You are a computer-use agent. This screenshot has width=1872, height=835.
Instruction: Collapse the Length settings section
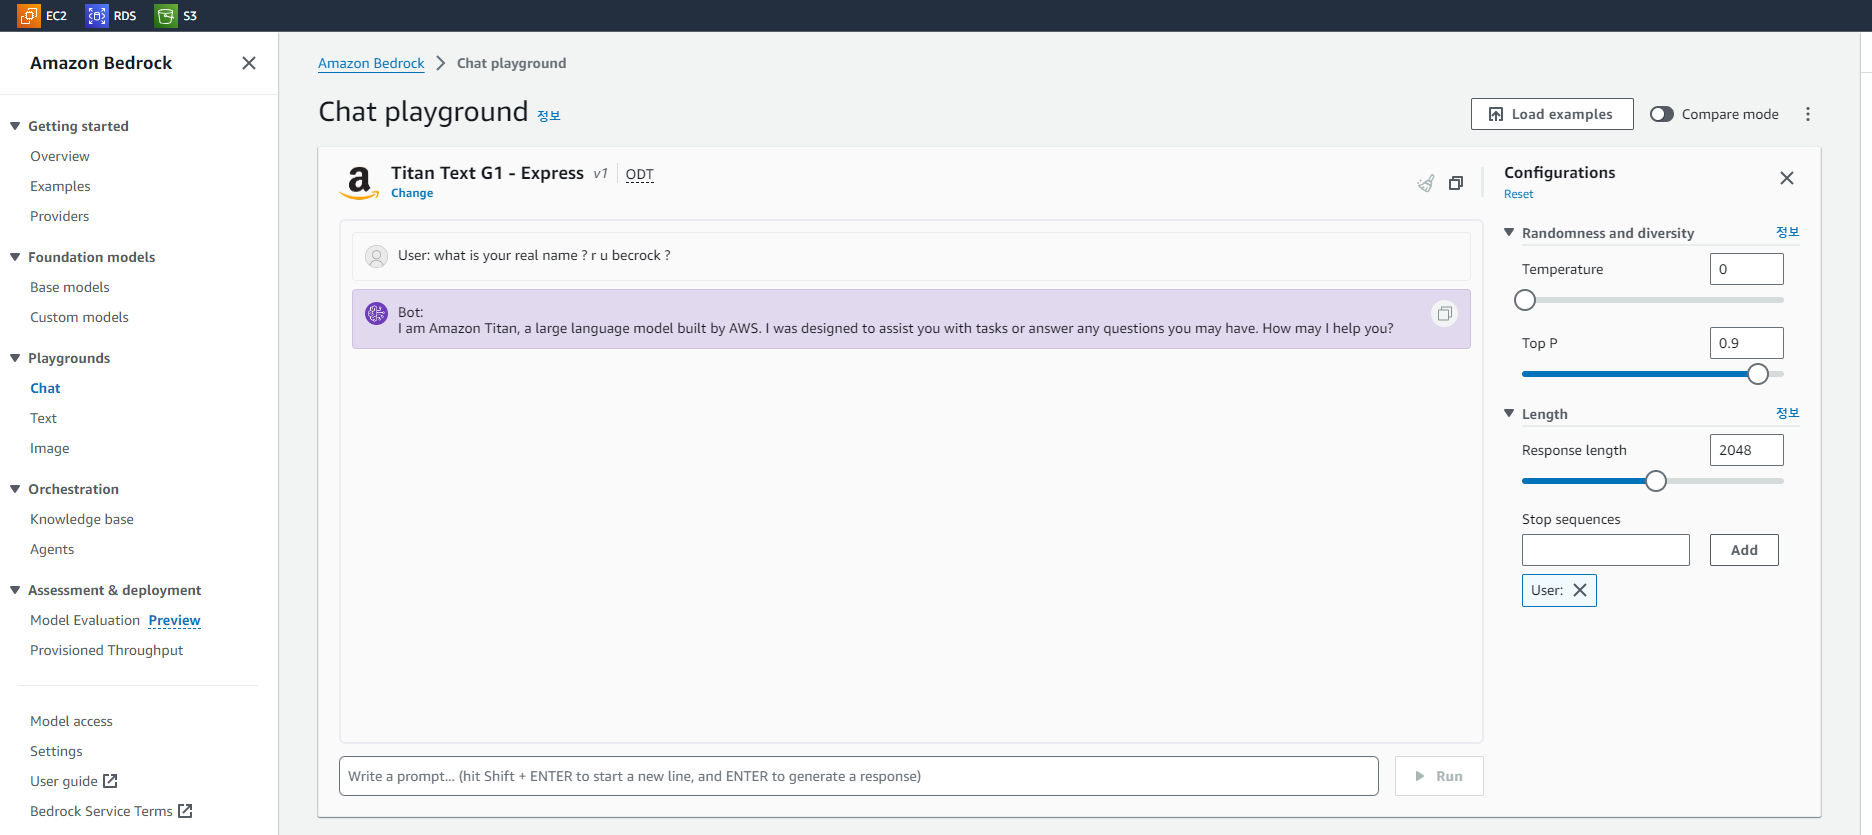[x=1509, y=414]
